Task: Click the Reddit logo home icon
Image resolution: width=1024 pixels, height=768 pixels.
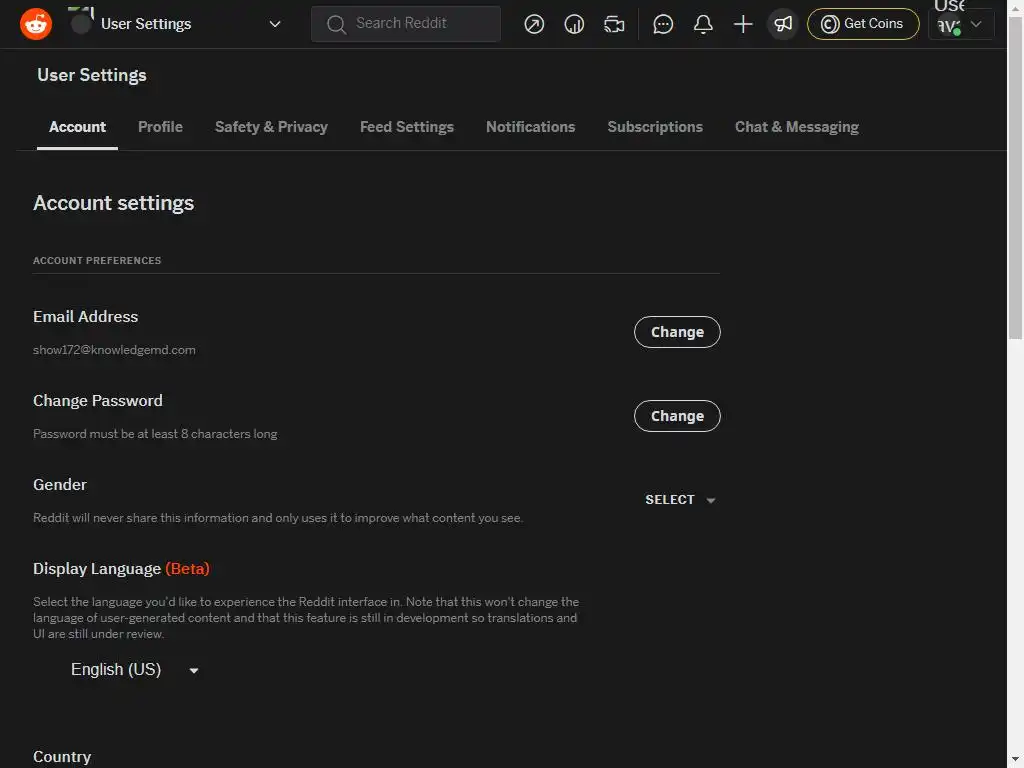Action: coord(36,24)
